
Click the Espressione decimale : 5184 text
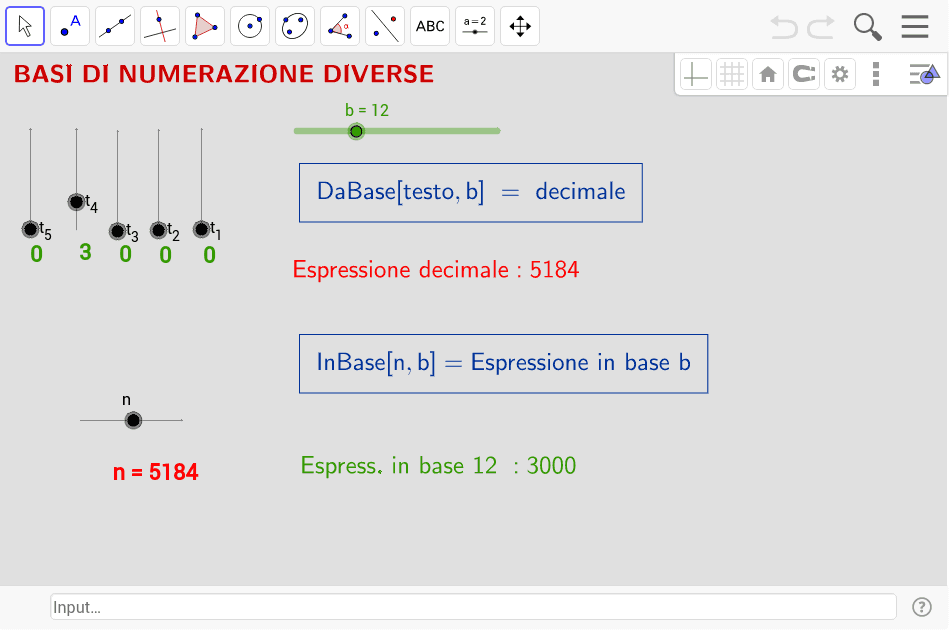point(436,270)
